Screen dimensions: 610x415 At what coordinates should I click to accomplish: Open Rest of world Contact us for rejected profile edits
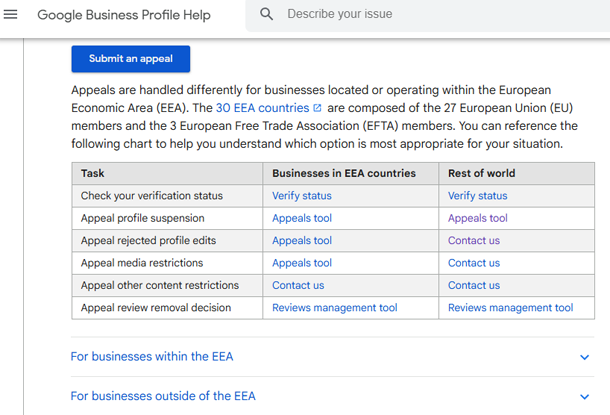[x=474, y=240]
